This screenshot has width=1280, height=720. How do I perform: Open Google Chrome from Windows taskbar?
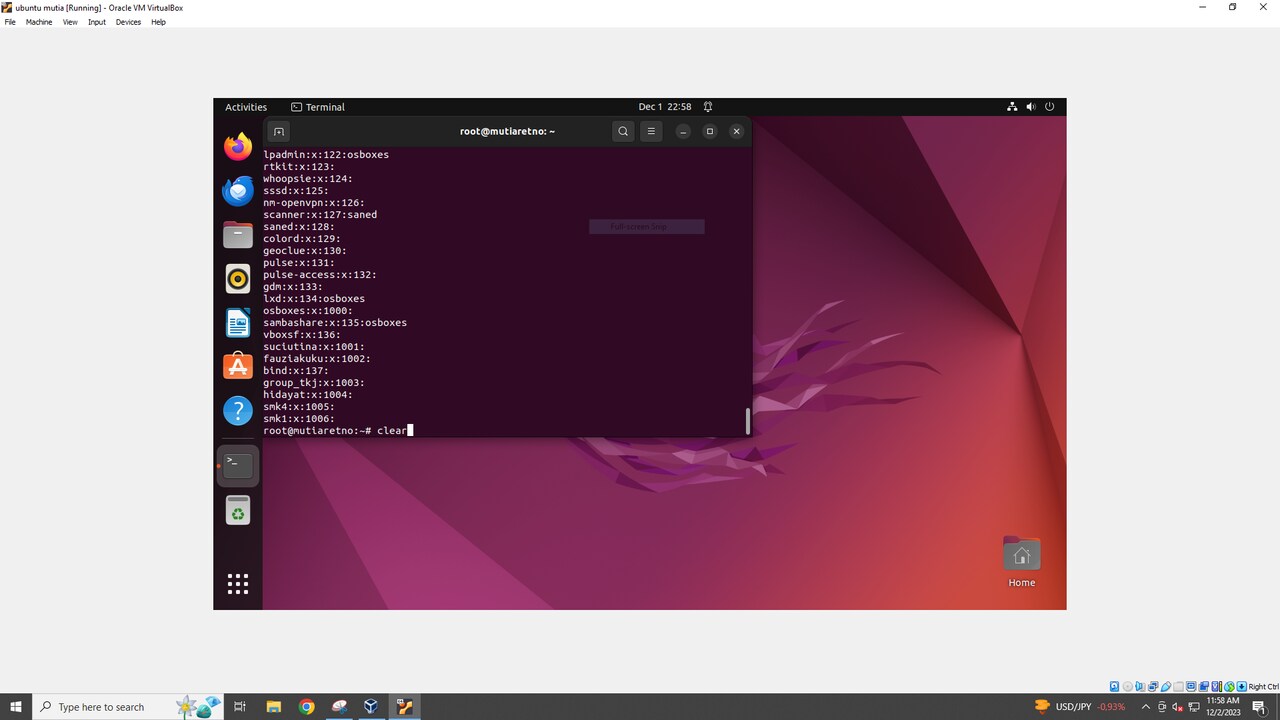306,707
